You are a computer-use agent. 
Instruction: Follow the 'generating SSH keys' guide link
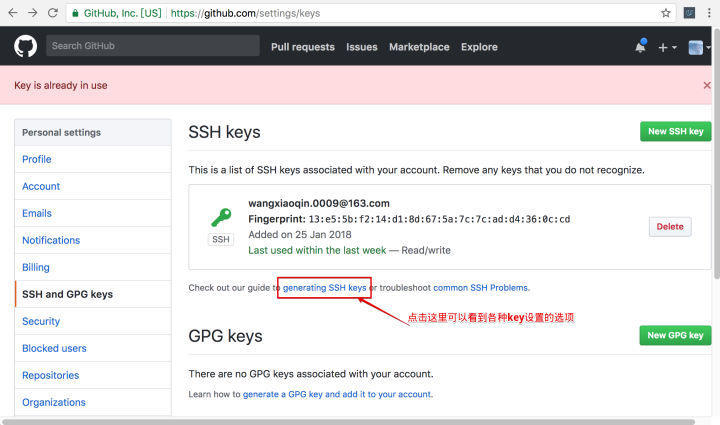(324, 288)
